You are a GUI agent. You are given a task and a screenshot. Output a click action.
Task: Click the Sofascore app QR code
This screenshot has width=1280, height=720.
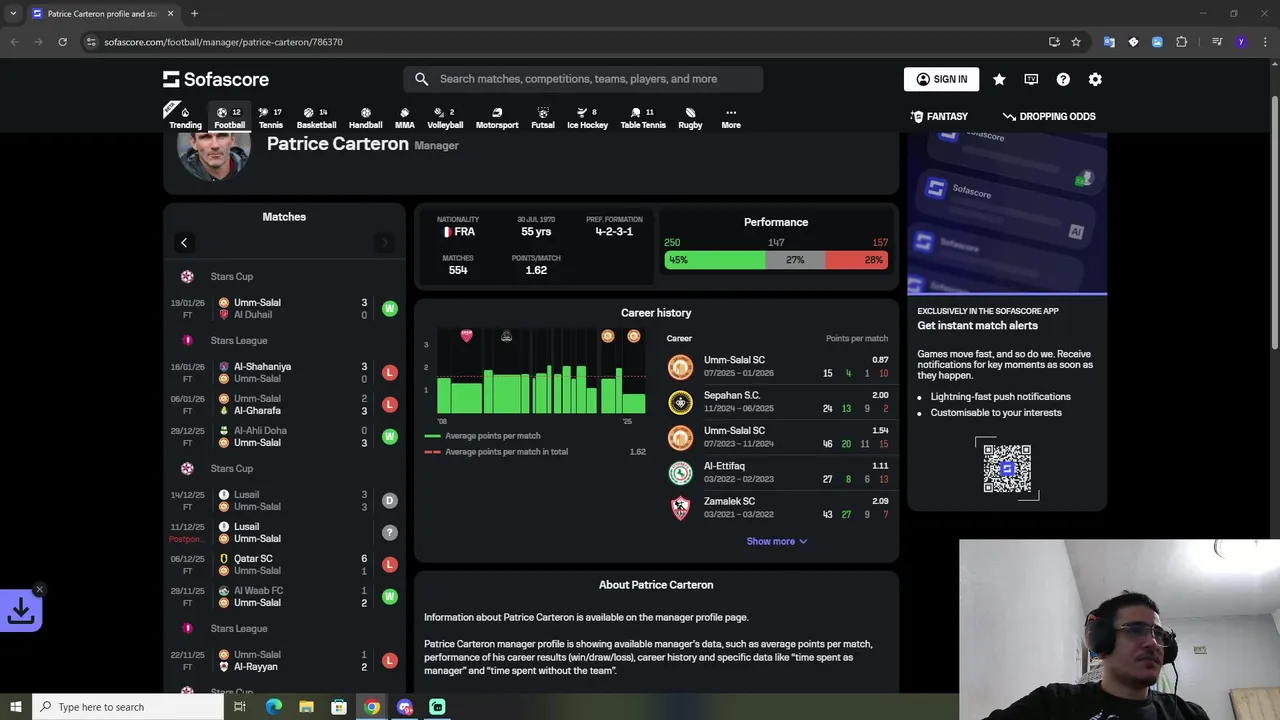pyautogui.click(x=1007, y=468)
